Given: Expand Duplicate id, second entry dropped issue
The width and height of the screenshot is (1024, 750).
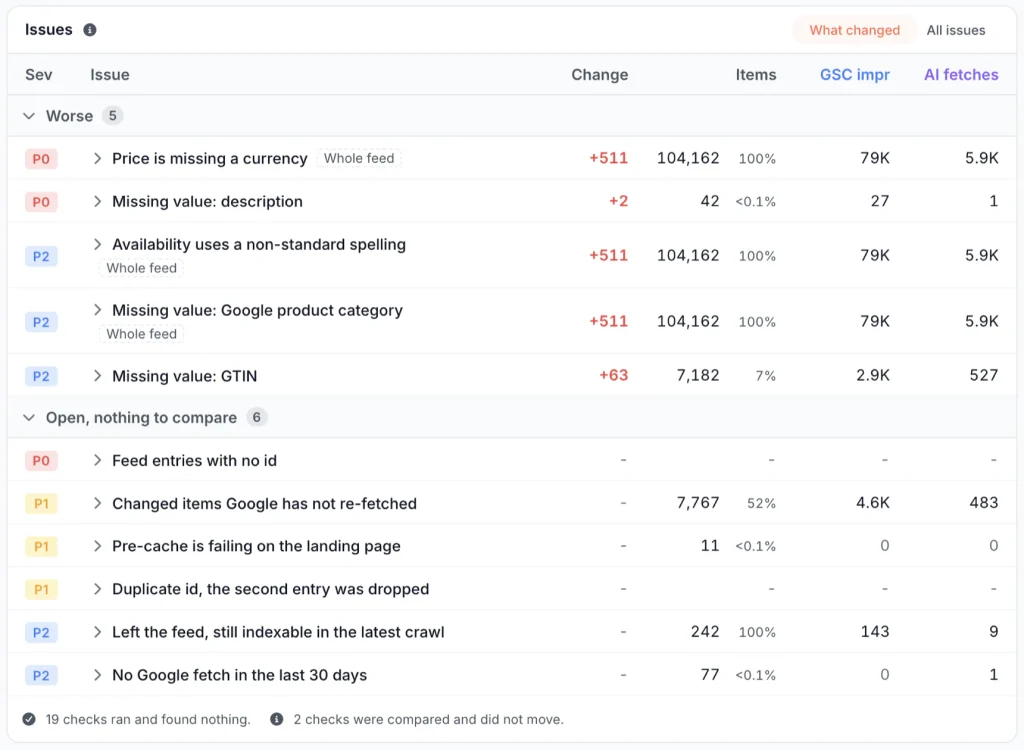Looking at the screenshot, I should (97, 589).
